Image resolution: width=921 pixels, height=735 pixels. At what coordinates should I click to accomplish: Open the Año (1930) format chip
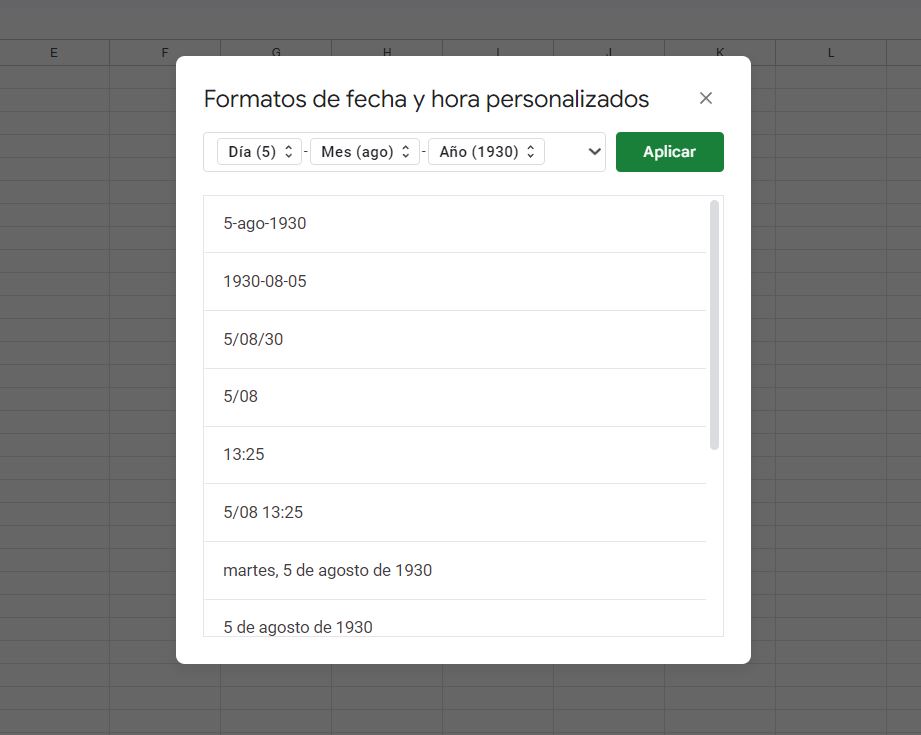(486, 152)
